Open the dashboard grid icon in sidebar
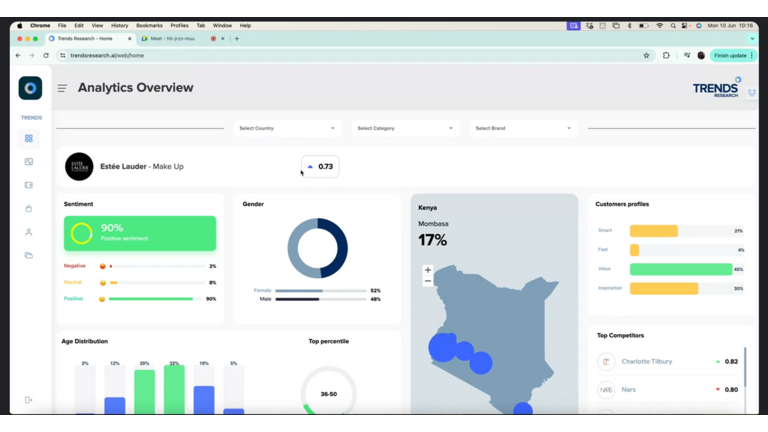768x432 pixels. pyautogui.click(x=29, y=139)
